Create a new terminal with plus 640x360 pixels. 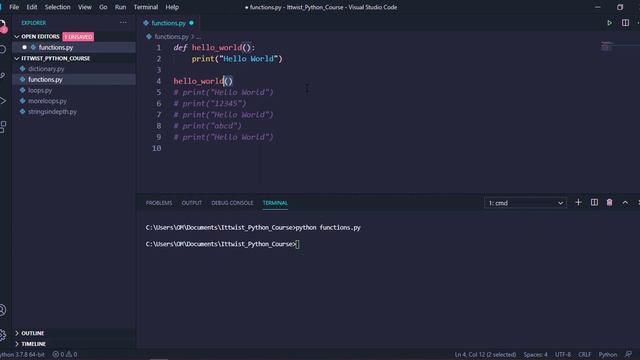pyautogui.click(x=578, y=202)
